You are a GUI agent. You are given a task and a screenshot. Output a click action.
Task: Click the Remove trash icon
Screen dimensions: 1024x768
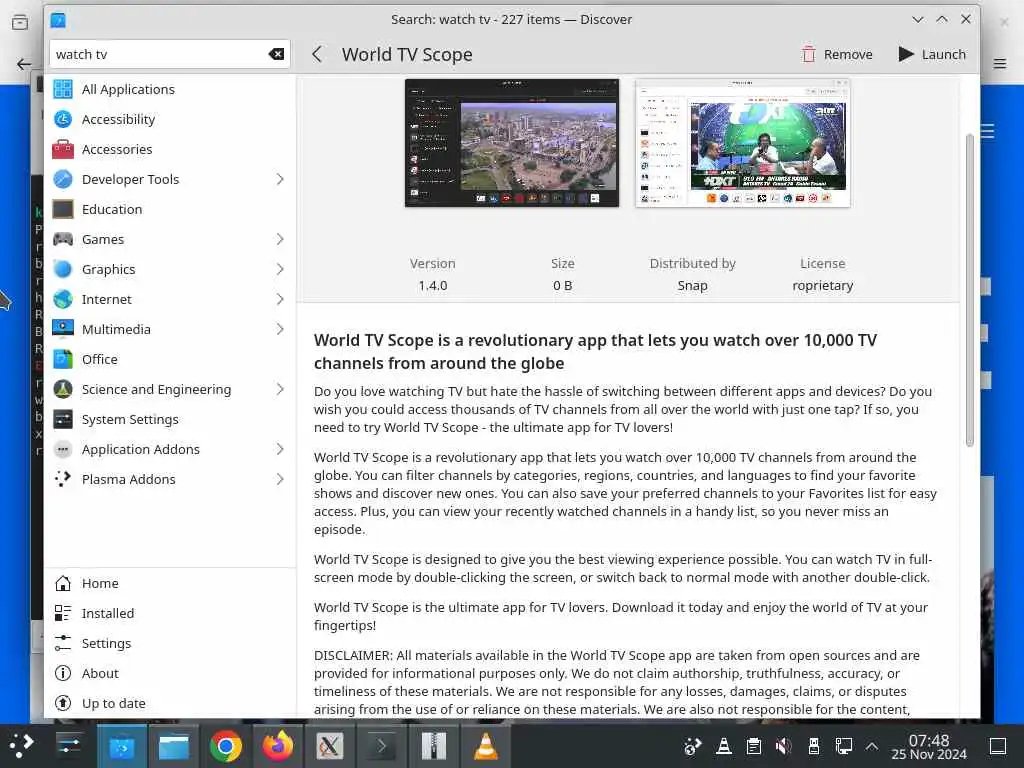click(808, 54)
